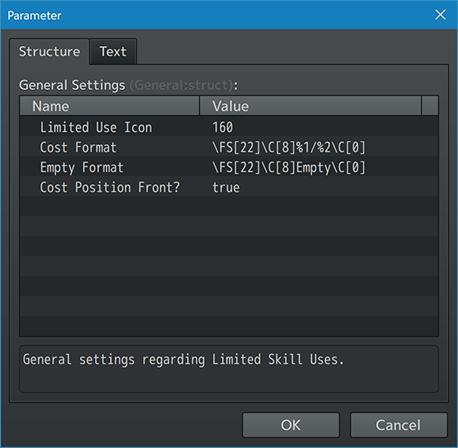Select the Cost Position Front? row
Viewport: 458px width, 448px height.
coord(229,187)
